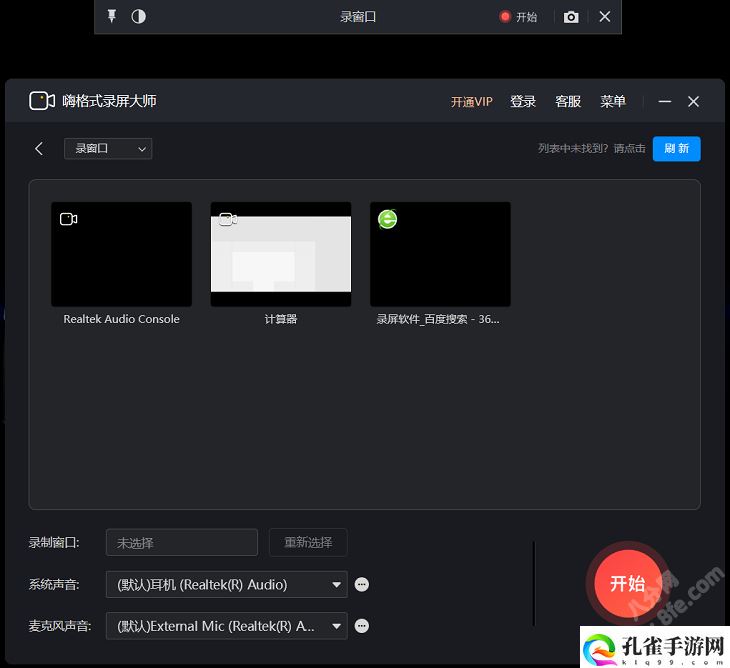Open the 菜单 menu
Image resolution: width=730 pixels, height=668 pixels.
613,101
